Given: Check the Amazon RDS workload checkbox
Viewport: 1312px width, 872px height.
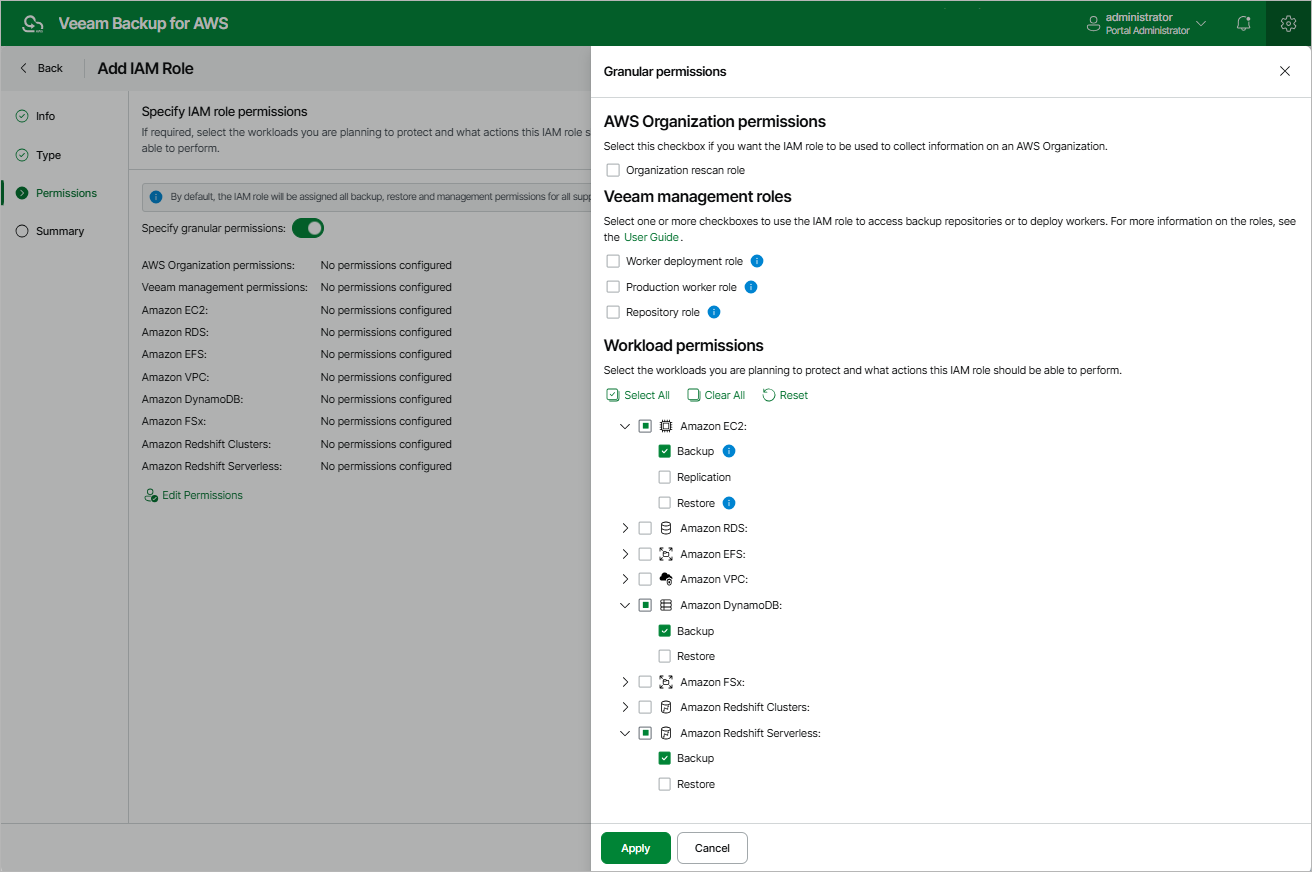Looking at the screenshot, I should pos(645,528).
